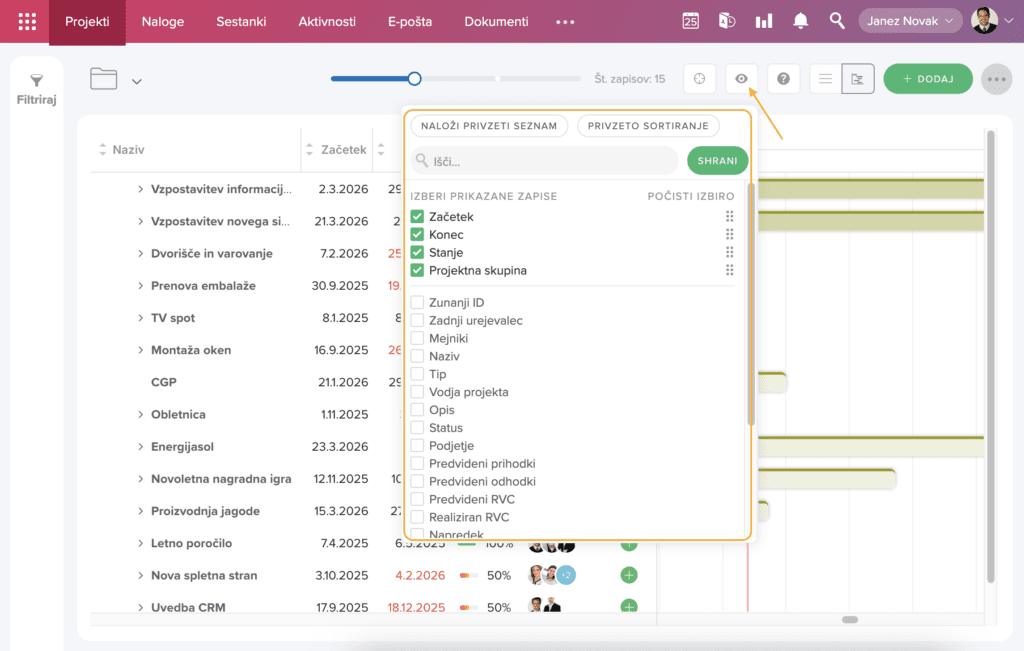Open the folder dropdown chevron

[137, 81]
